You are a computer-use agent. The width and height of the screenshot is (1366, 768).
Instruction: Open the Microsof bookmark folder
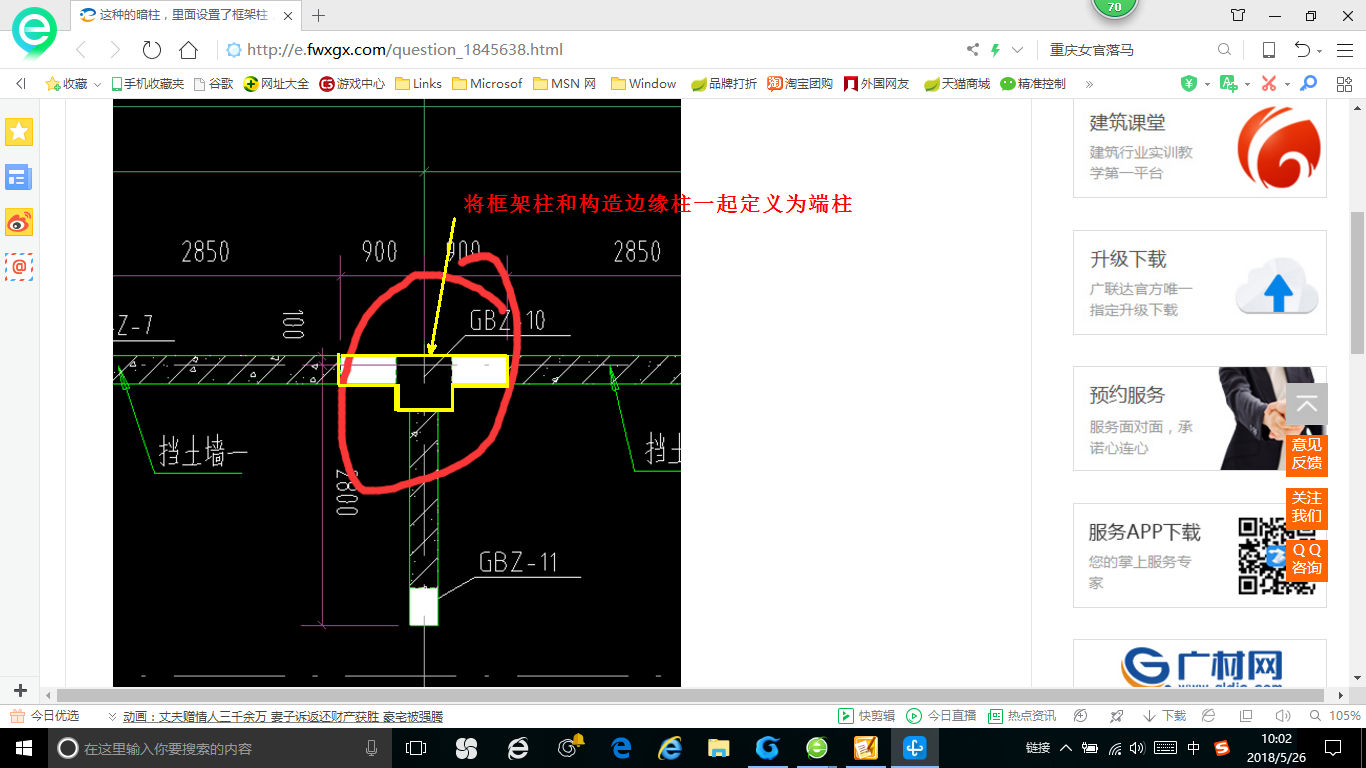pos(487,84)
